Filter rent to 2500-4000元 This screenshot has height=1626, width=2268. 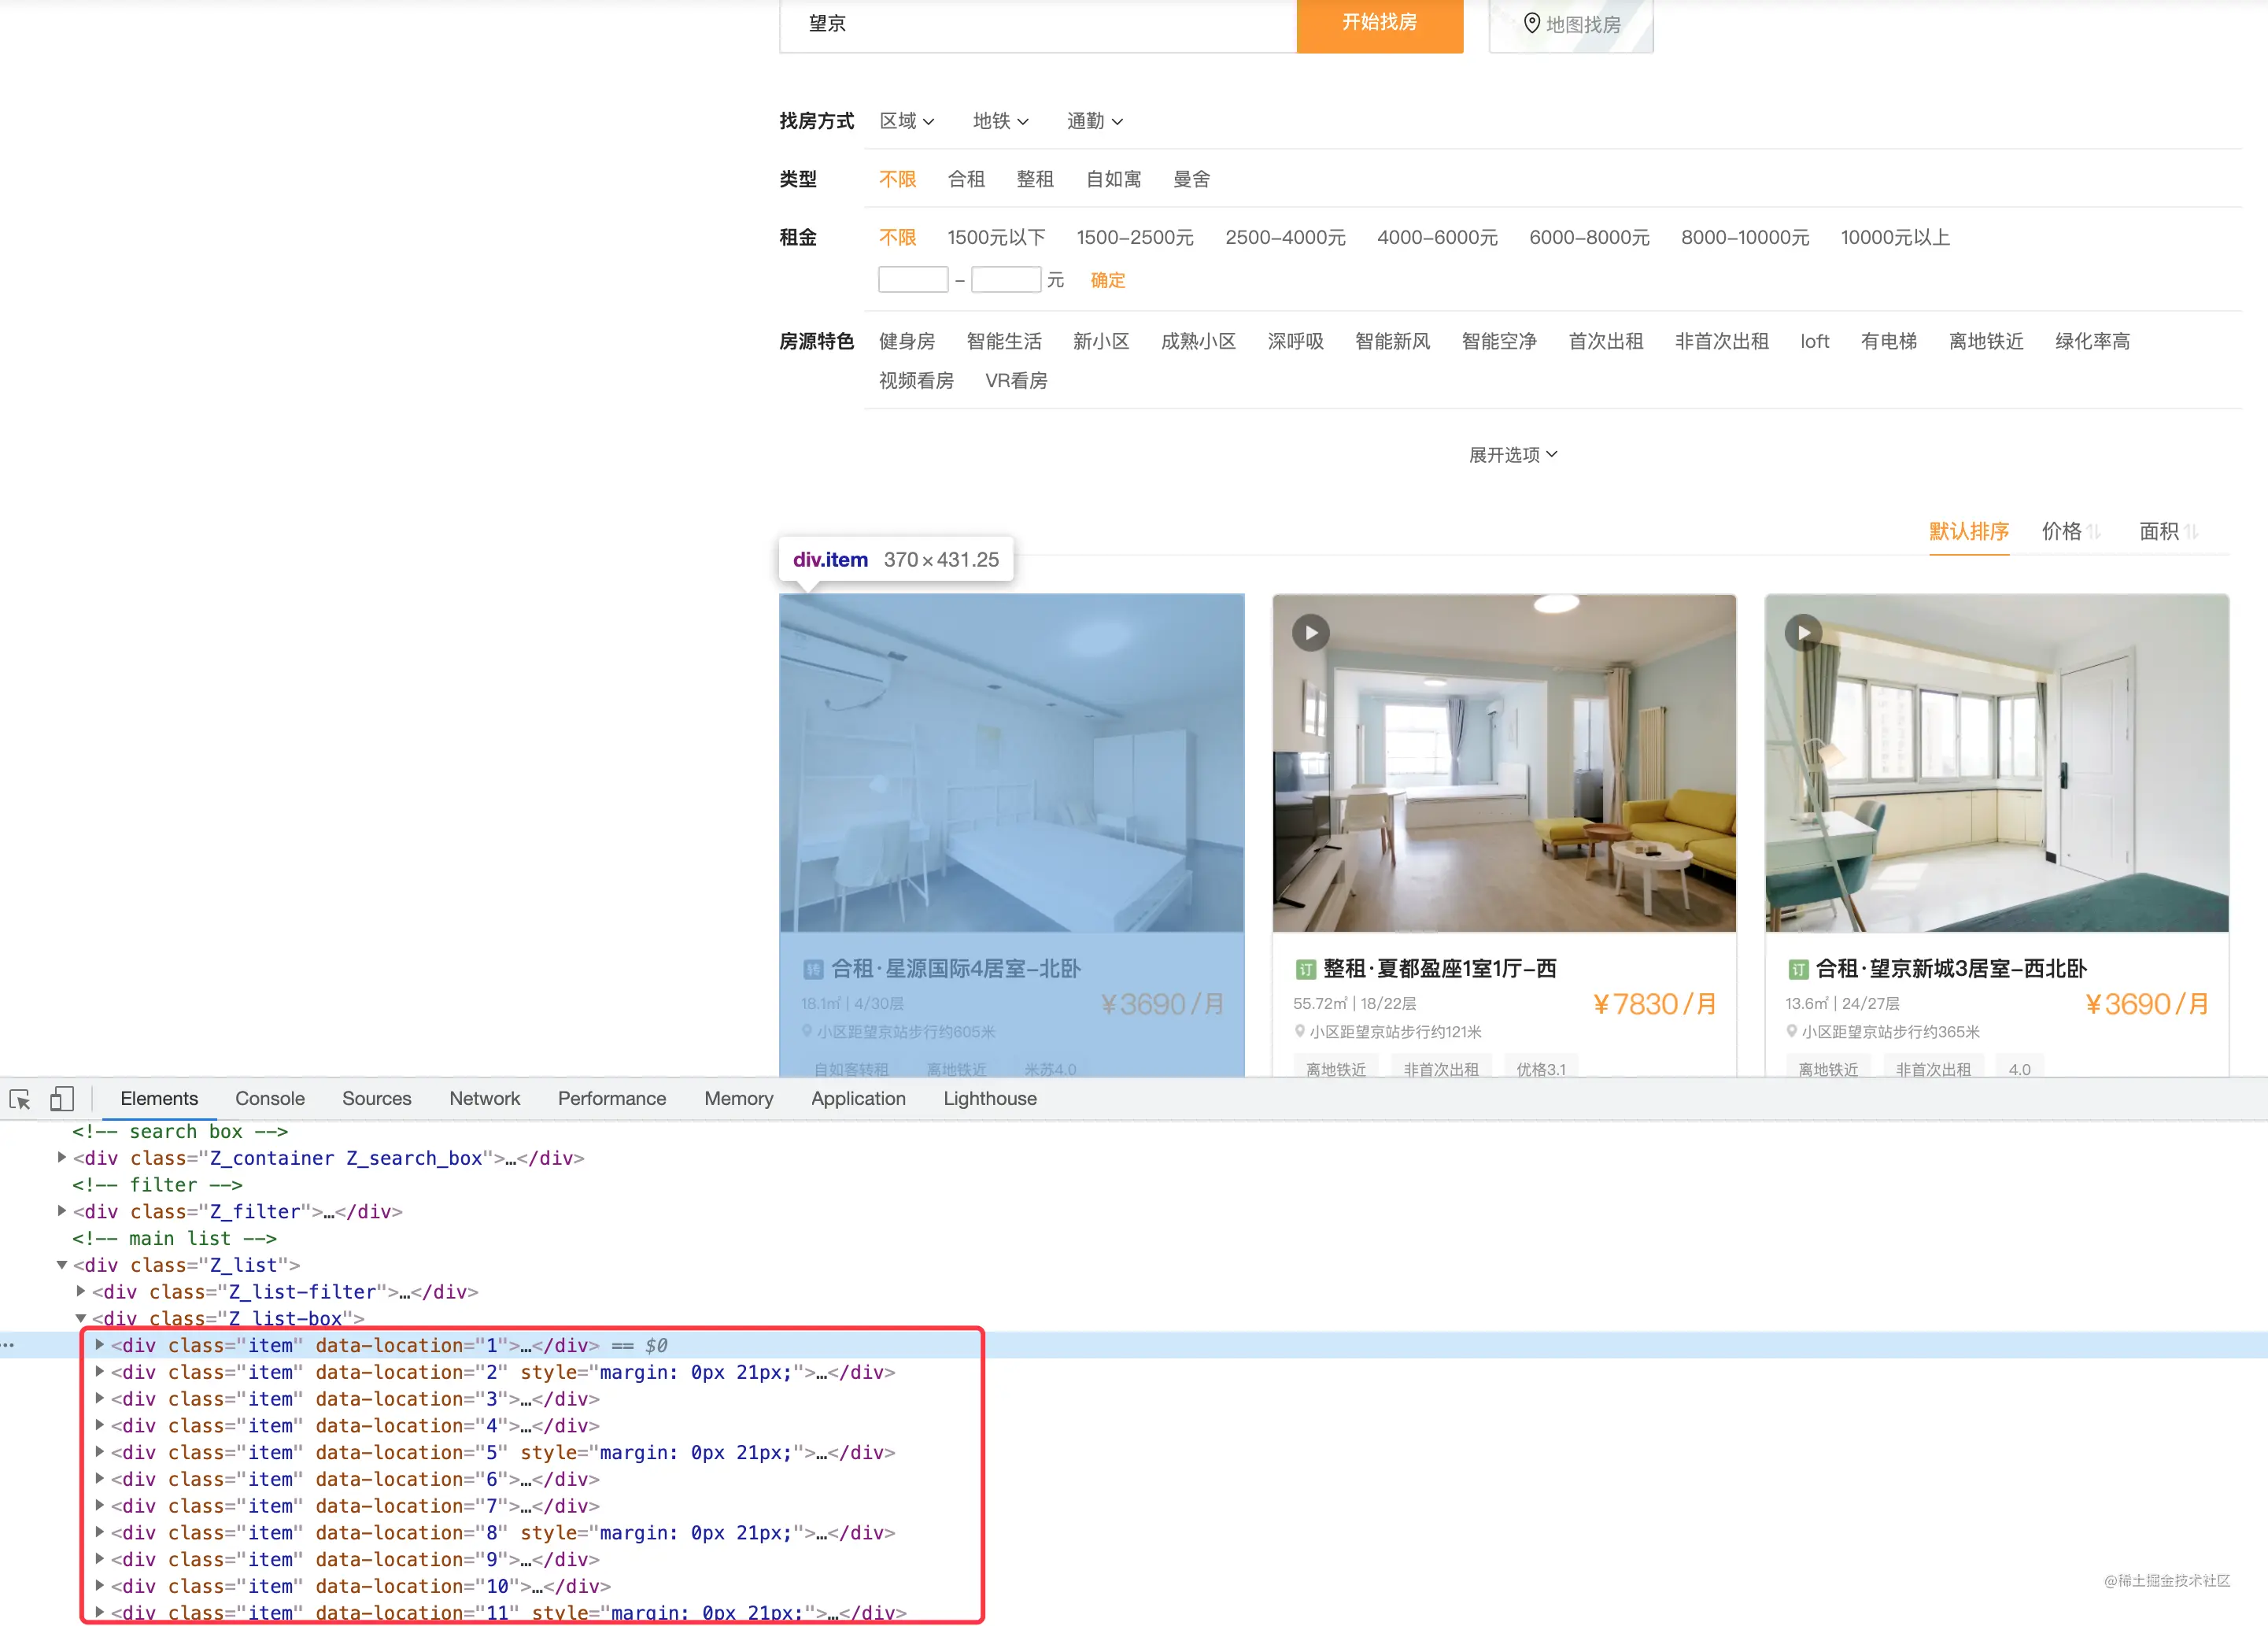[x=1286, y=237]
